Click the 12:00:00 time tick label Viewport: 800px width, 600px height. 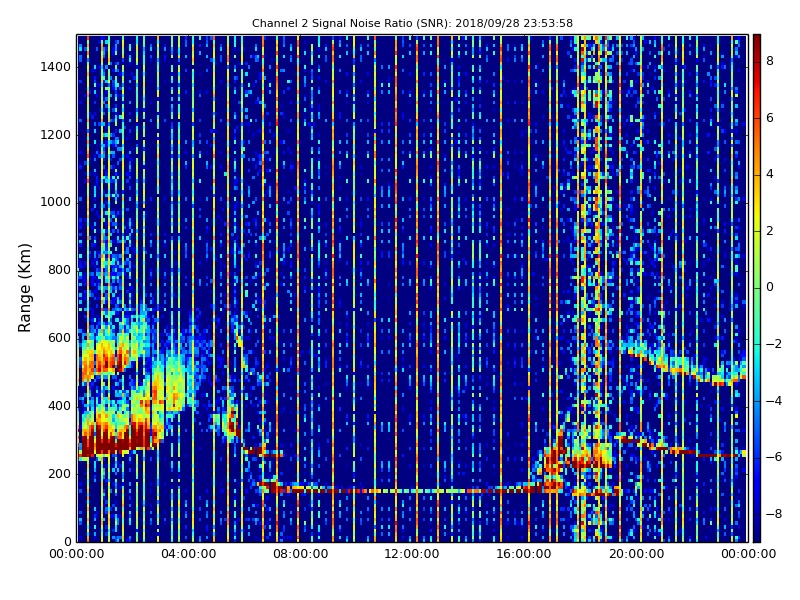pyautogui.click(x=412, y=554)
